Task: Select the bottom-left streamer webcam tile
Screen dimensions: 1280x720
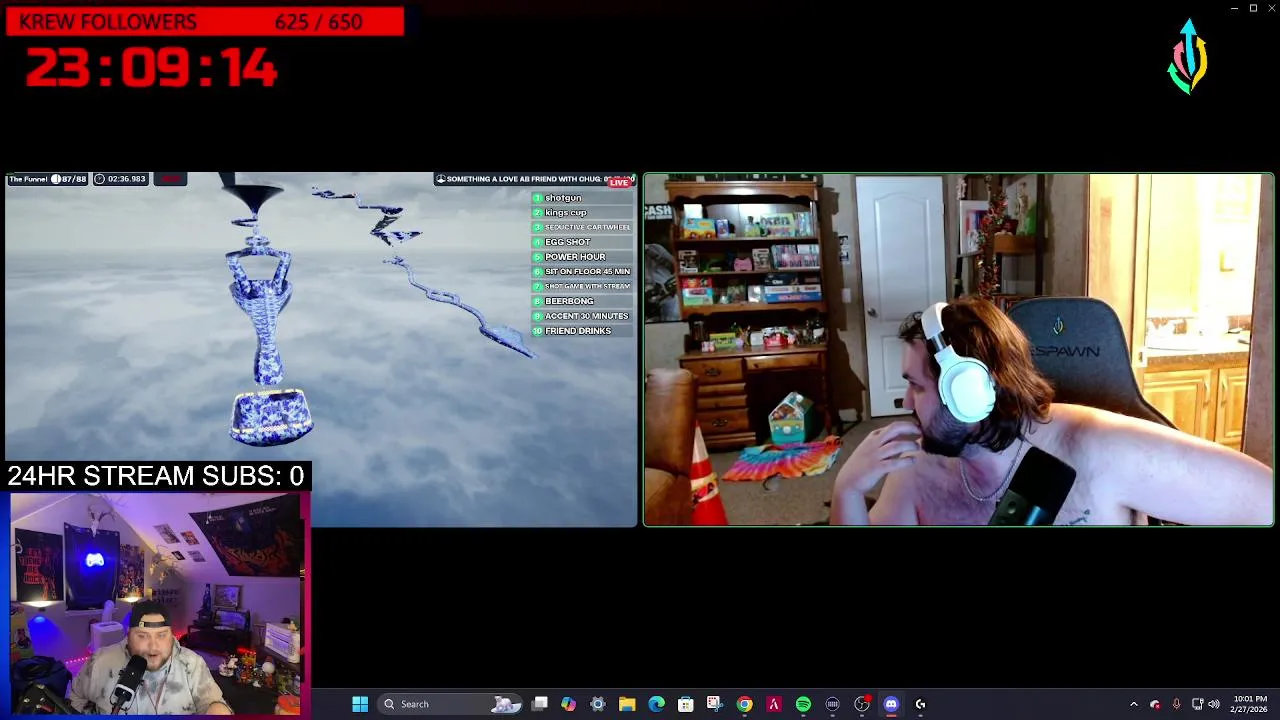Action: [x=156, y=604]
